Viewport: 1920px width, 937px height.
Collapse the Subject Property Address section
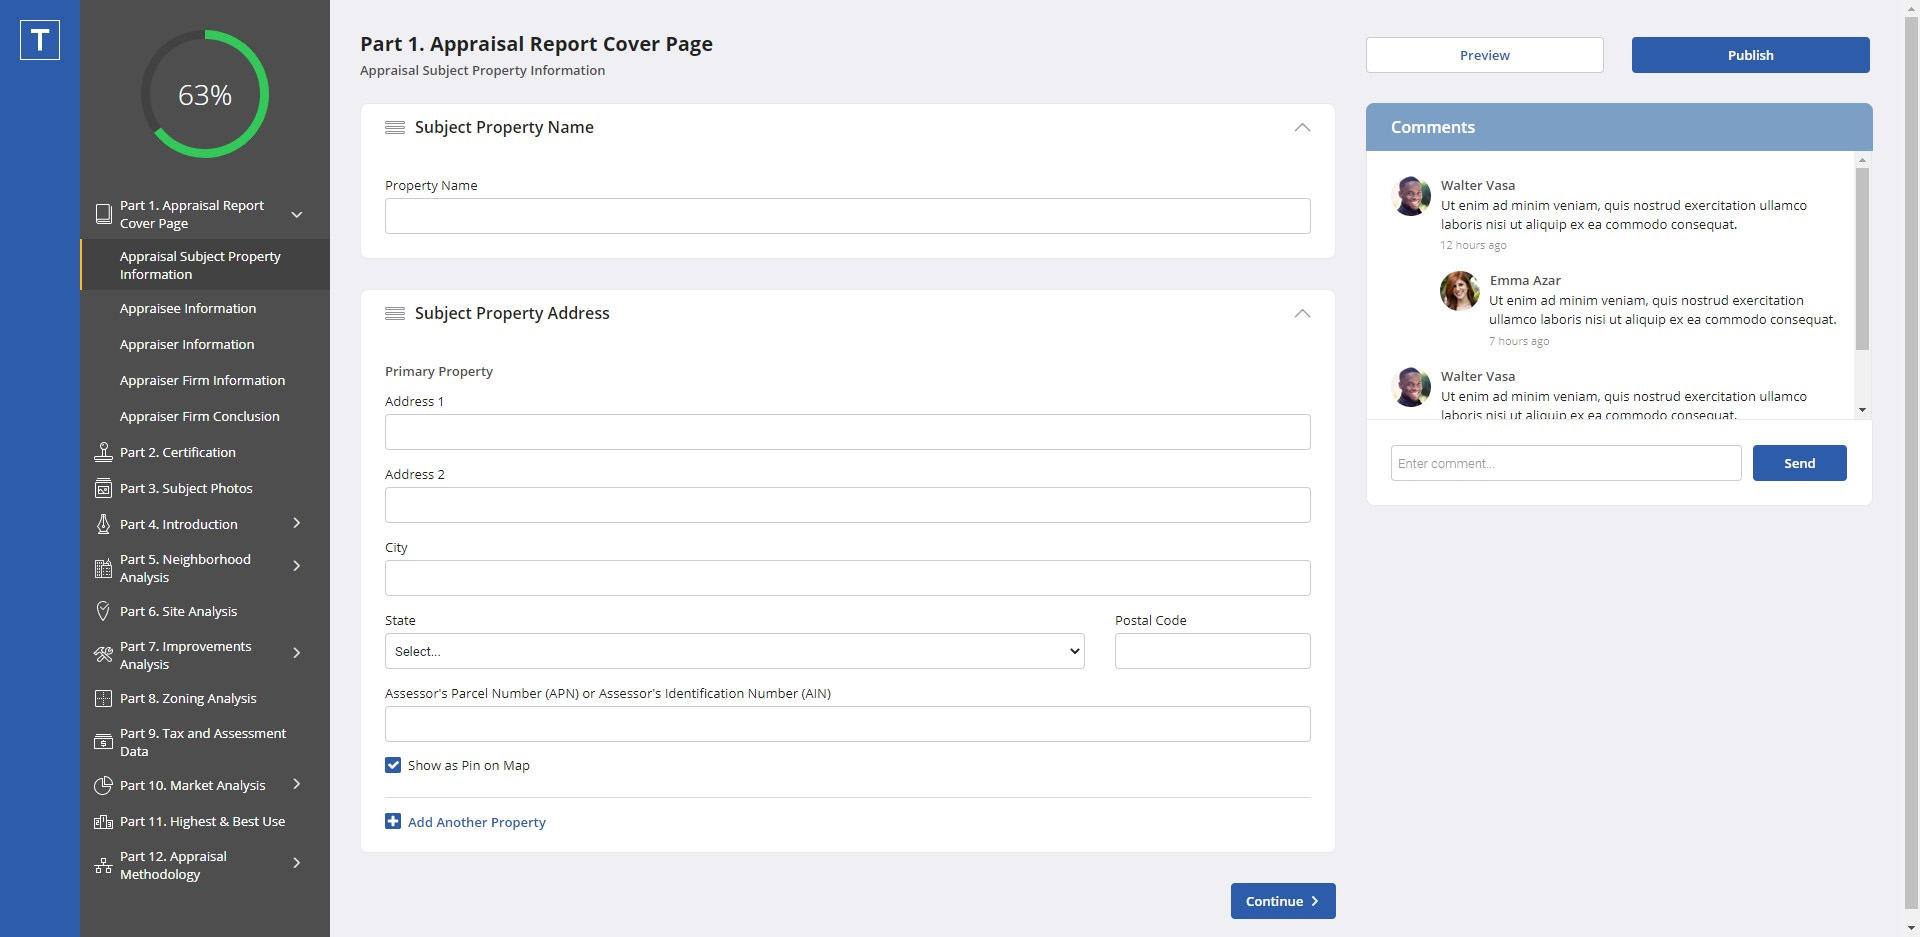pyautogui.click(x=1302, y=314)
